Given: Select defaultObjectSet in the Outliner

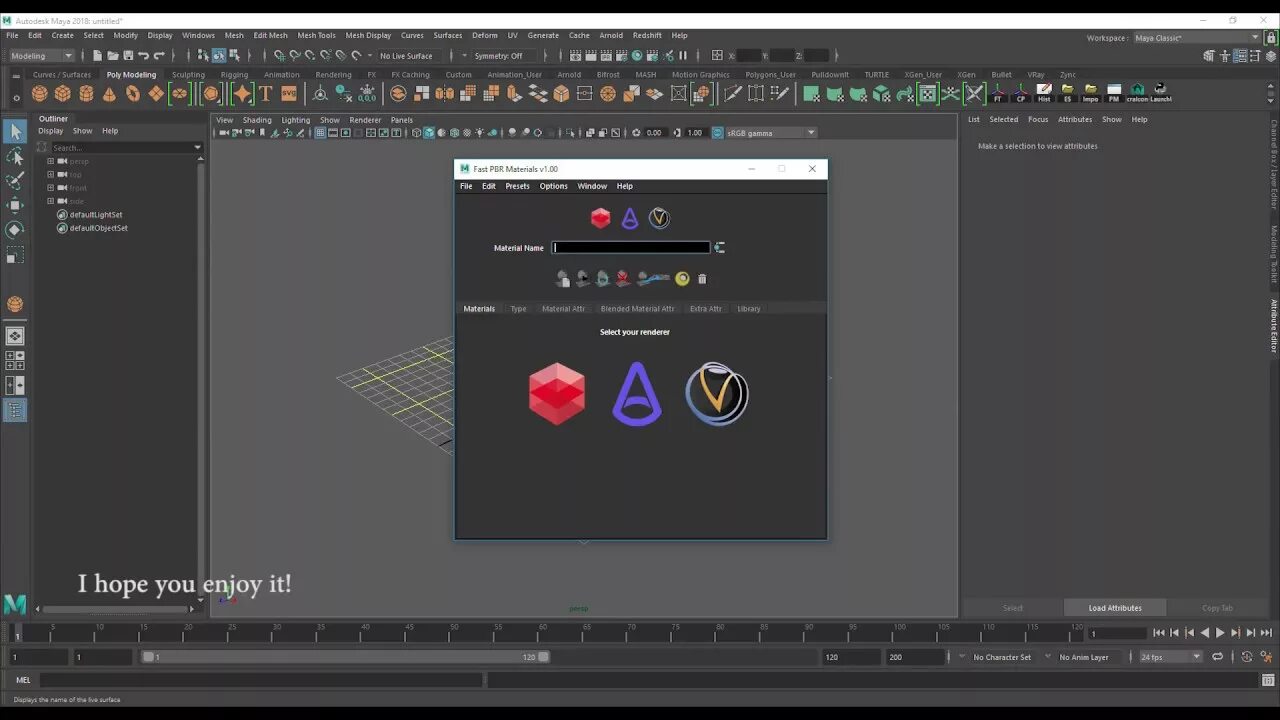Looking at the screenshot, I should pyautogui.click(x=98, y=228).
